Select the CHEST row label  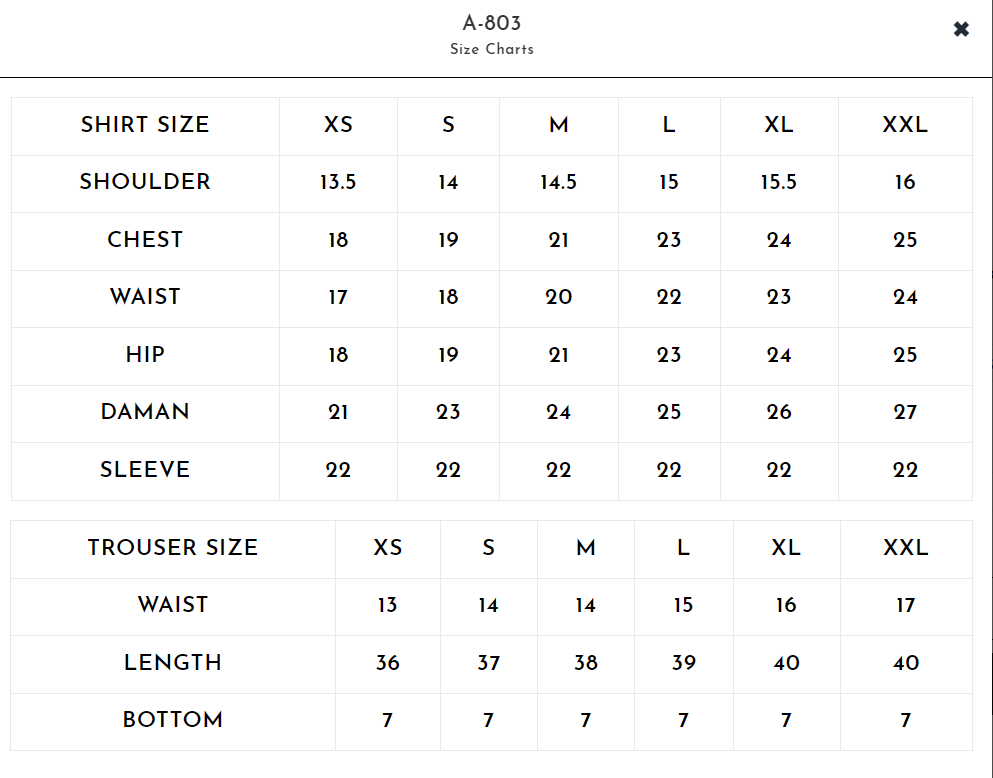click(x=145, y=240)
